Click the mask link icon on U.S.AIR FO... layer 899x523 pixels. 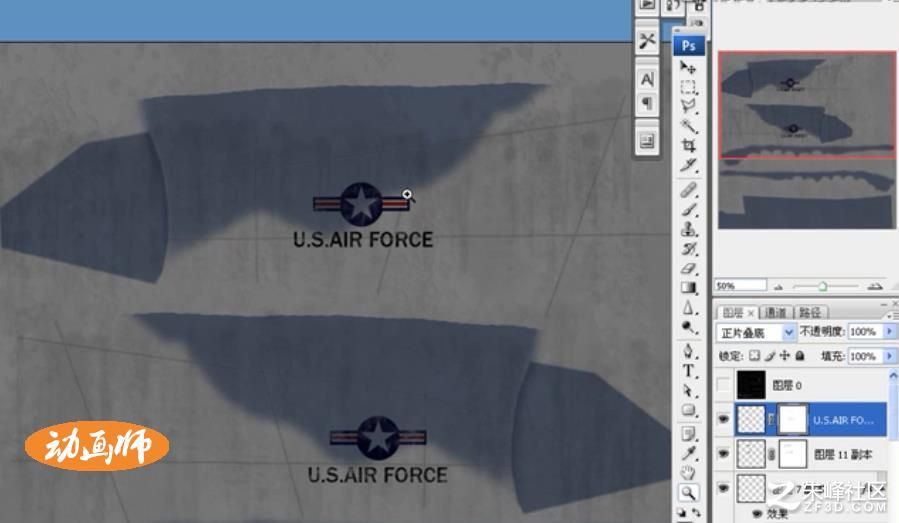click(x=772, y=420)
